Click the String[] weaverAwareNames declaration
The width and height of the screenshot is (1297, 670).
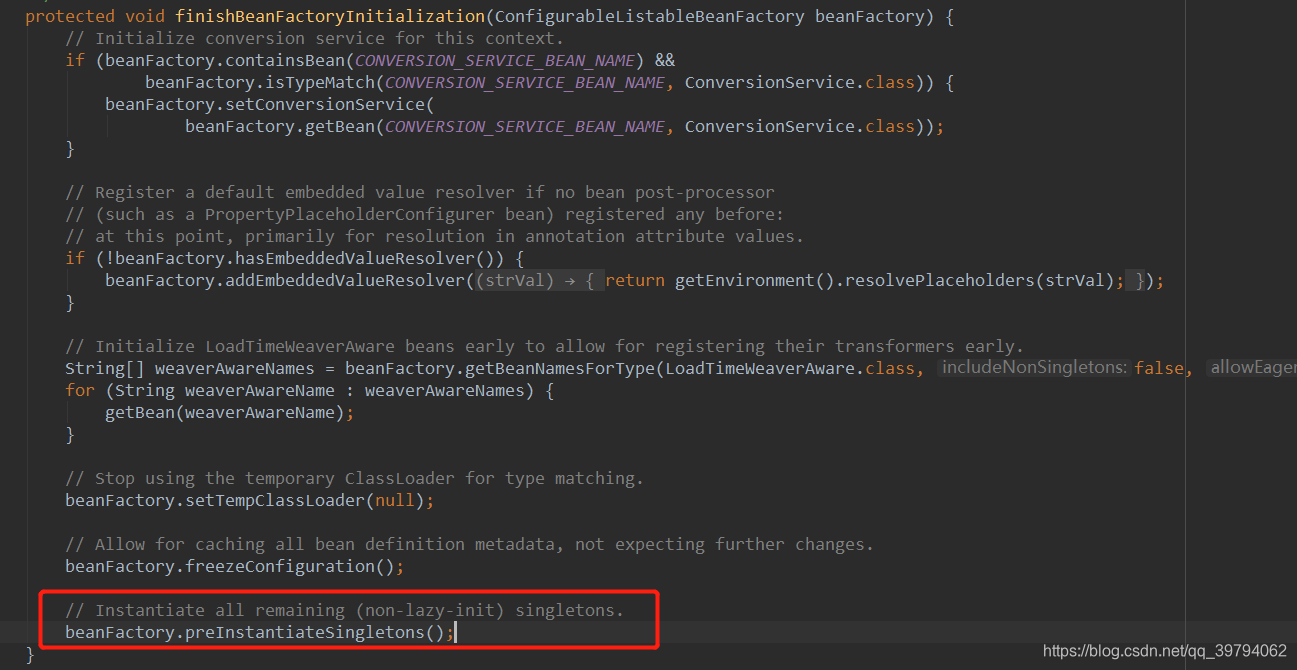pyautogui.click(x=195, y=368)
